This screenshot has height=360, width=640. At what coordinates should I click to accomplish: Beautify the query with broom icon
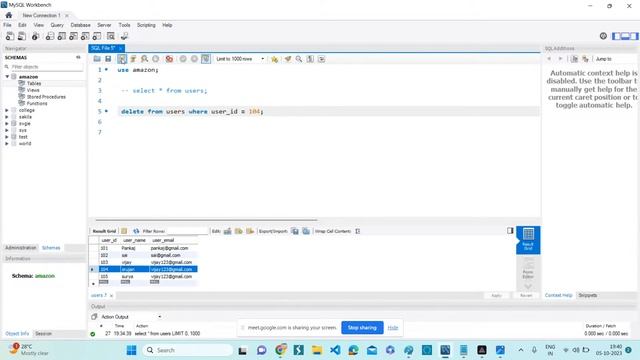(288, 59)
